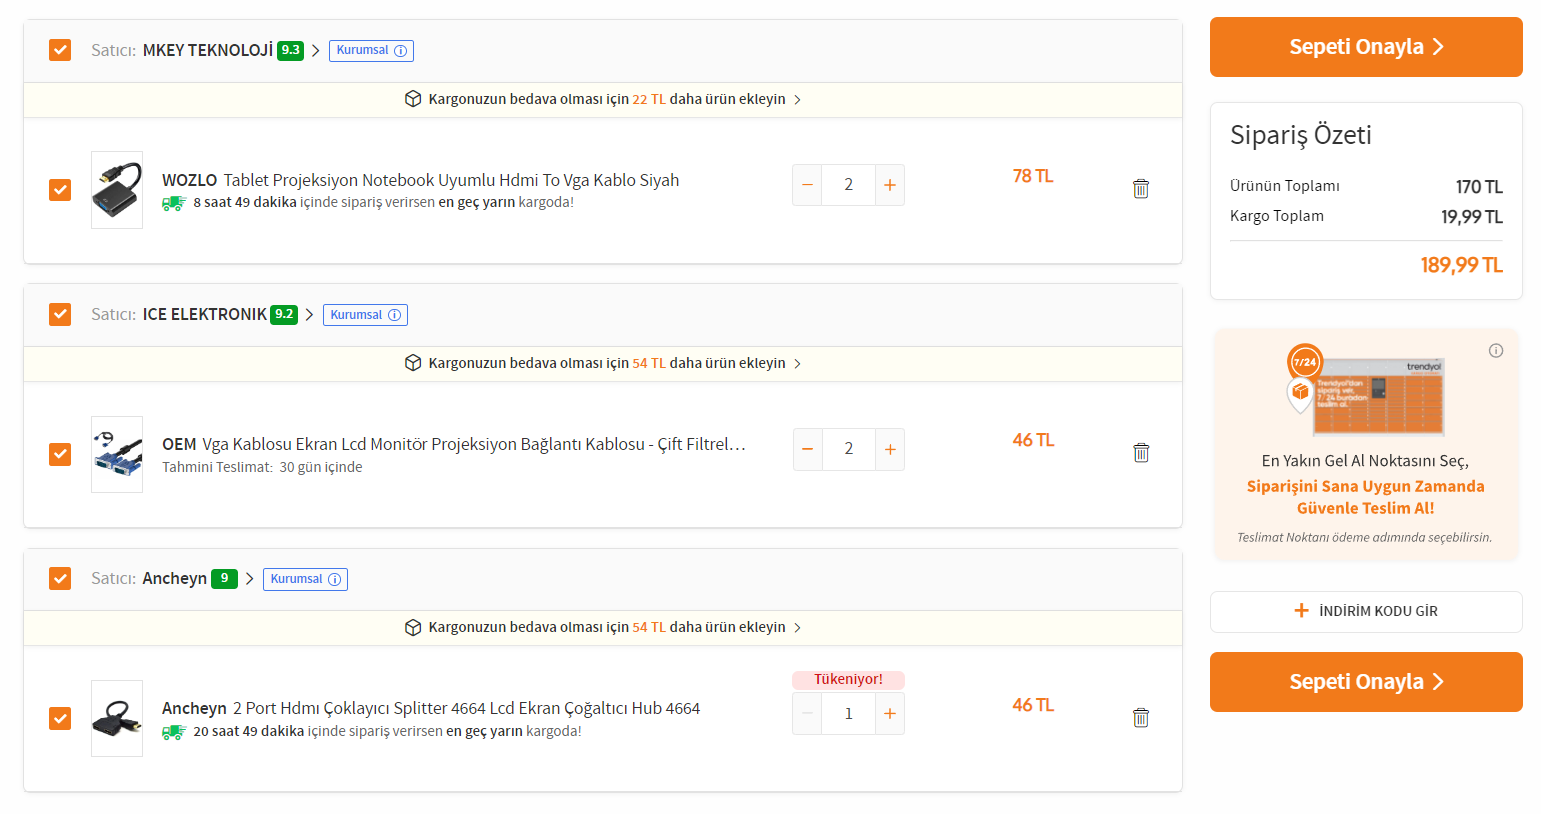Screen dimensions: 1541x814
Task: Click the info icon on Ancheyn Kurumsal badge
Action: 335,579
